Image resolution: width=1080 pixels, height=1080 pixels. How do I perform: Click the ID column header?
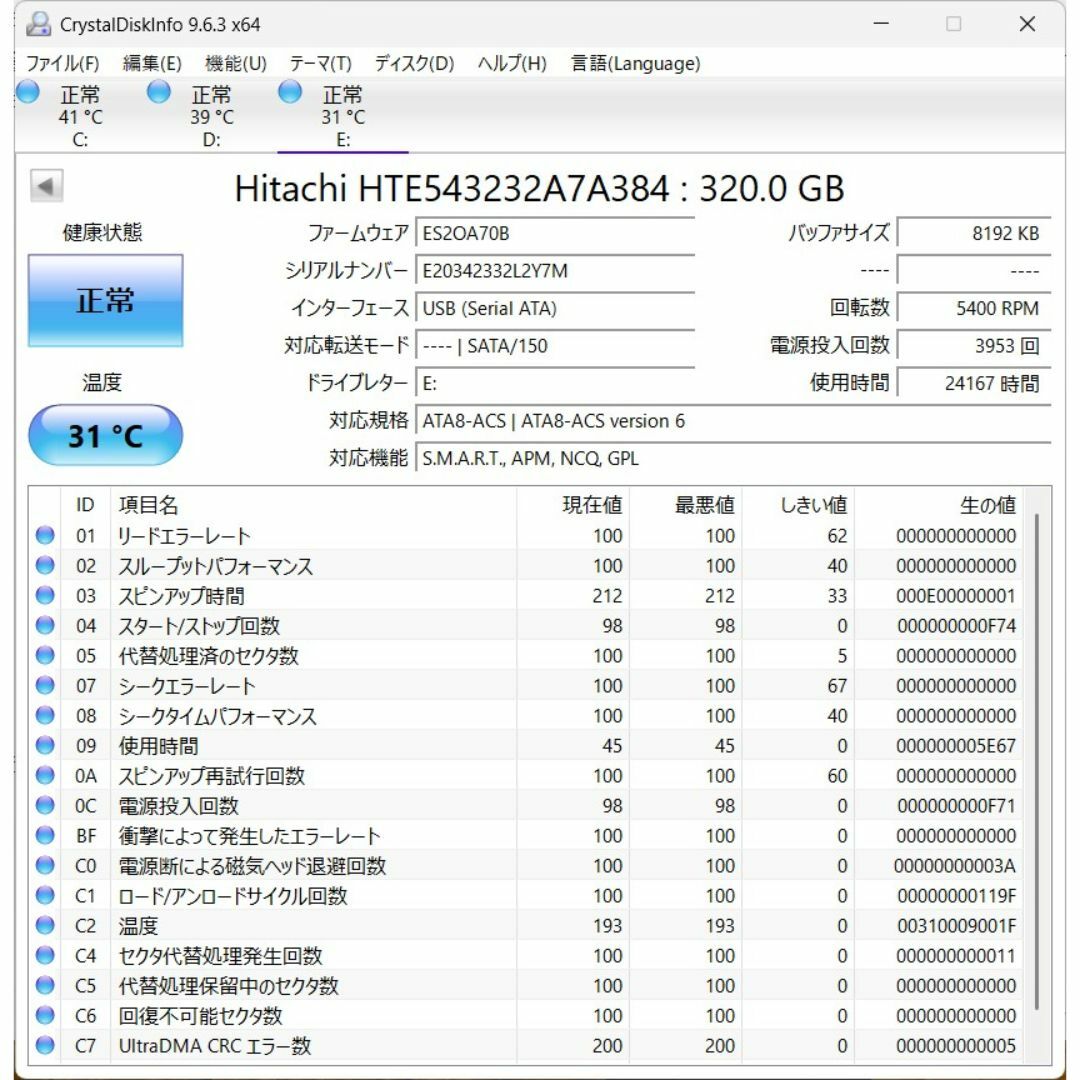click(x=85, y=505)
